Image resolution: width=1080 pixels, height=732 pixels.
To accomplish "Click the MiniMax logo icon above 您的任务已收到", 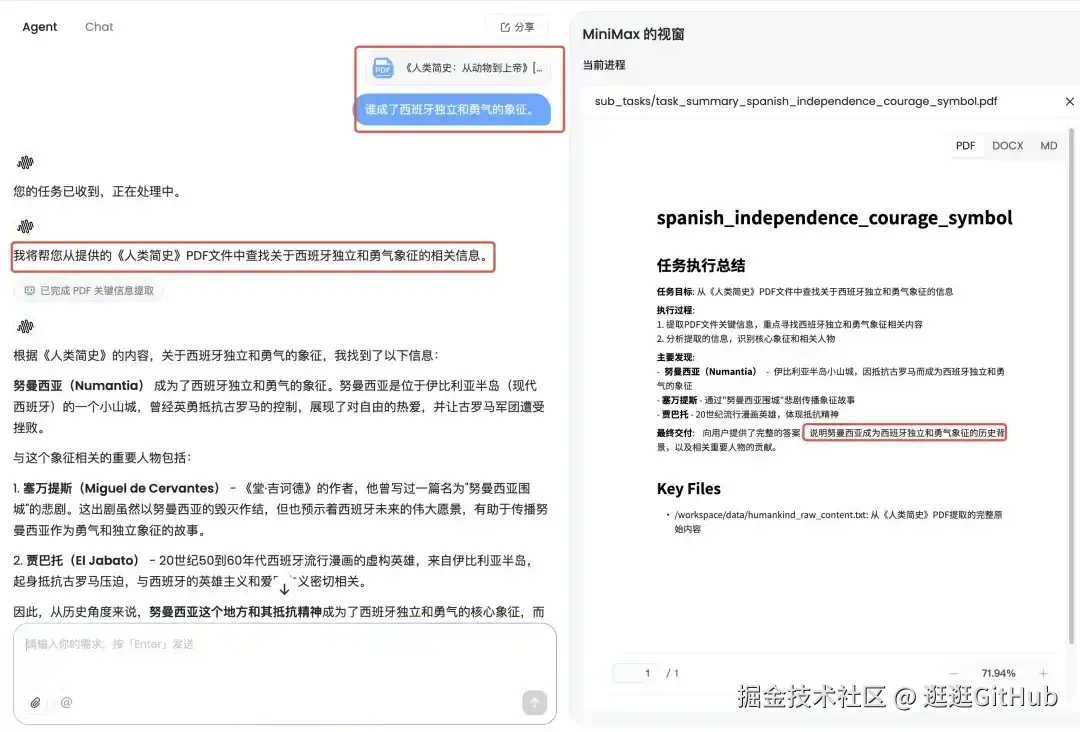I will [25, 163].
